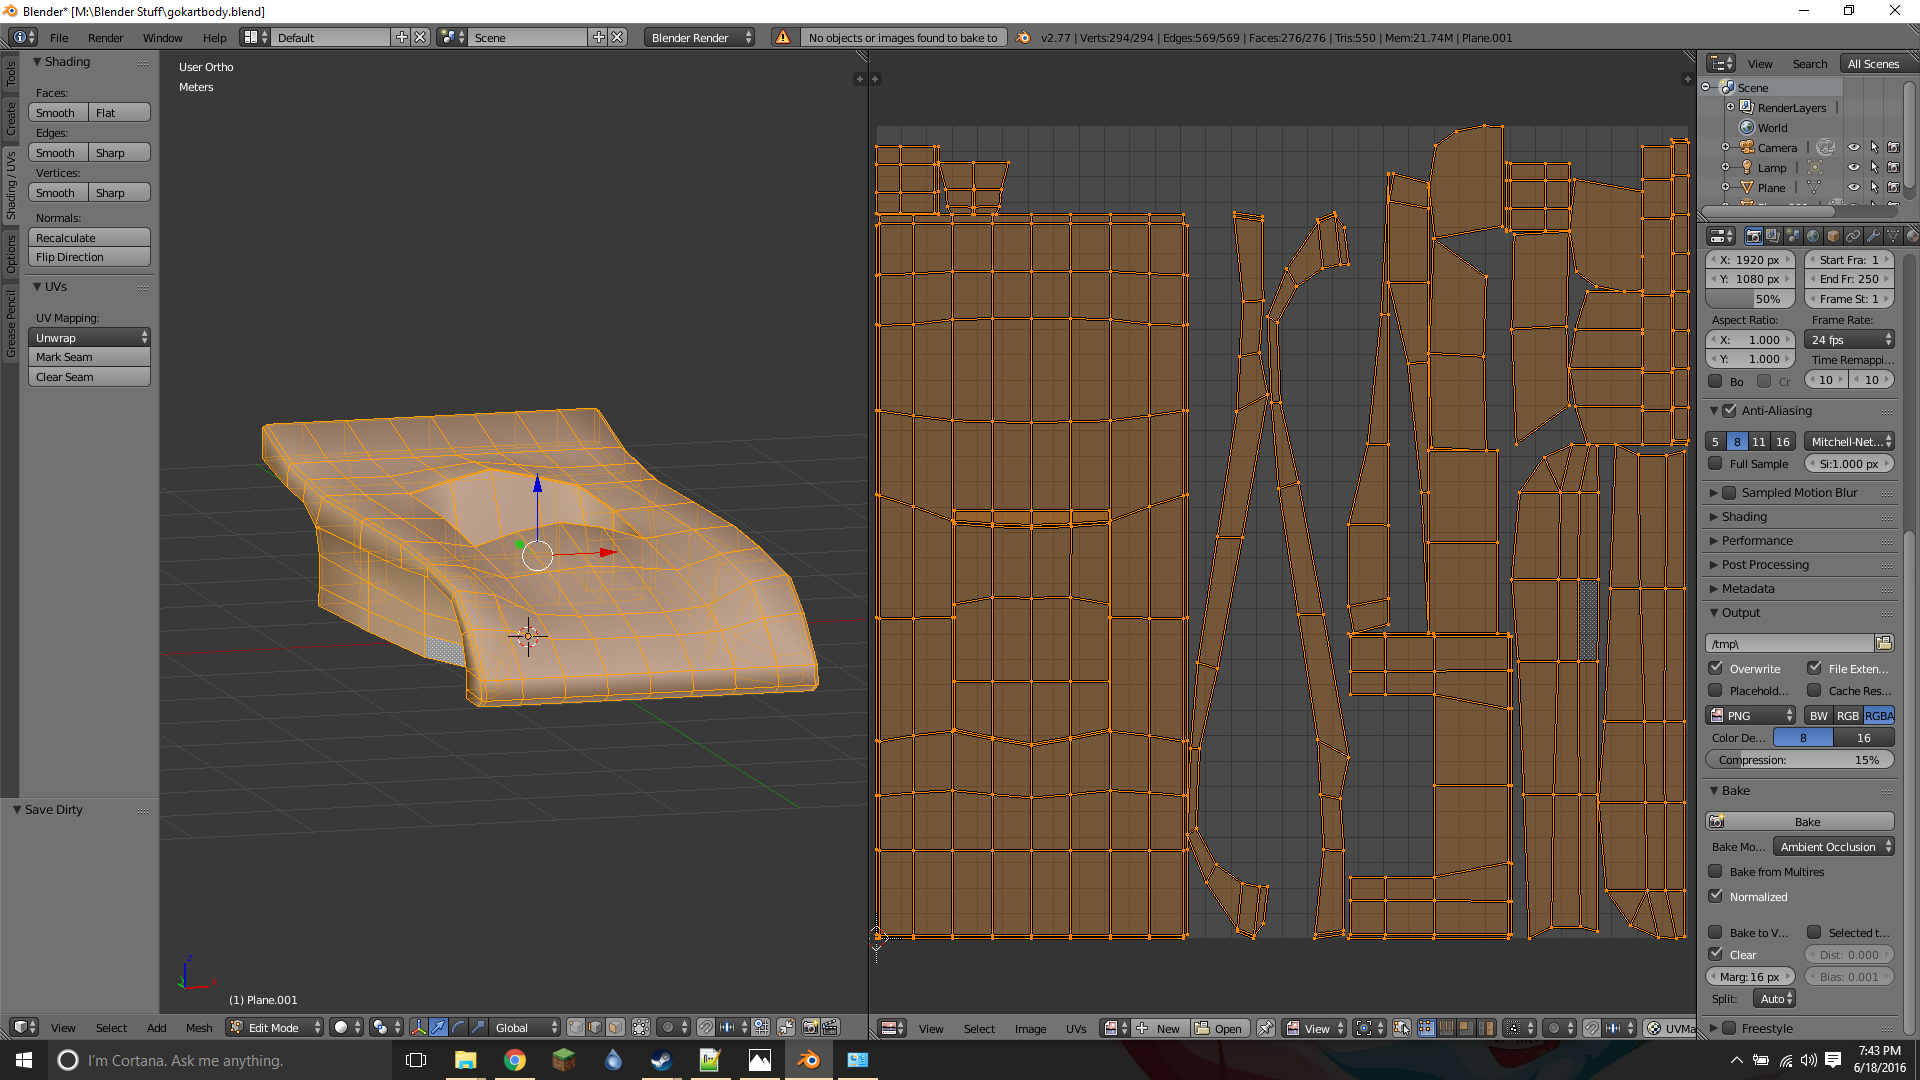
Task: Open Unwrap UV mapping dropdown
Action: coord(89,337)
